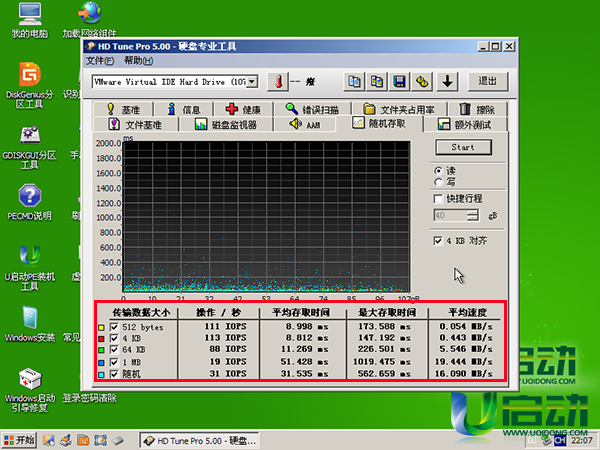Switch to the AAM tab
The height and width of the screenshot is (450, 600).
(x=305, y=124)
